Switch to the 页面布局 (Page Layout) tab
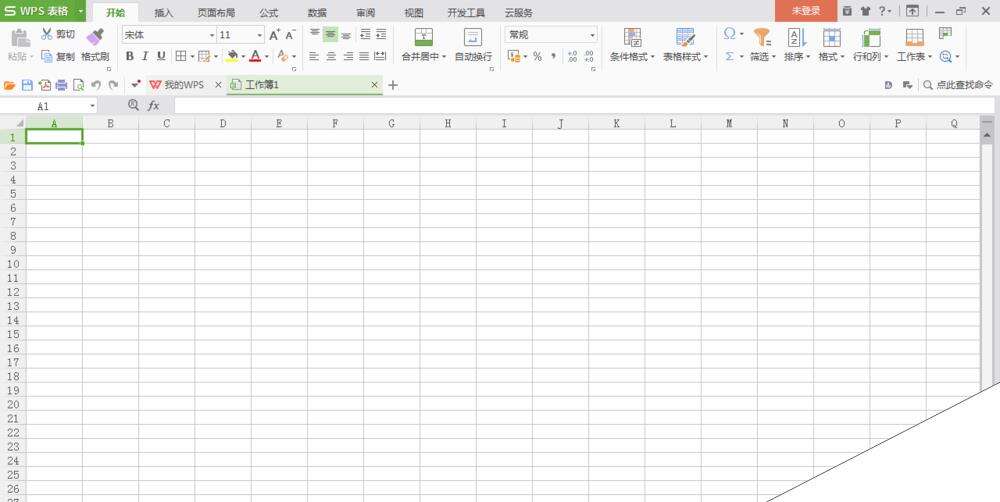The width and height of the screenshot is (1000, 502). [216, 13]
